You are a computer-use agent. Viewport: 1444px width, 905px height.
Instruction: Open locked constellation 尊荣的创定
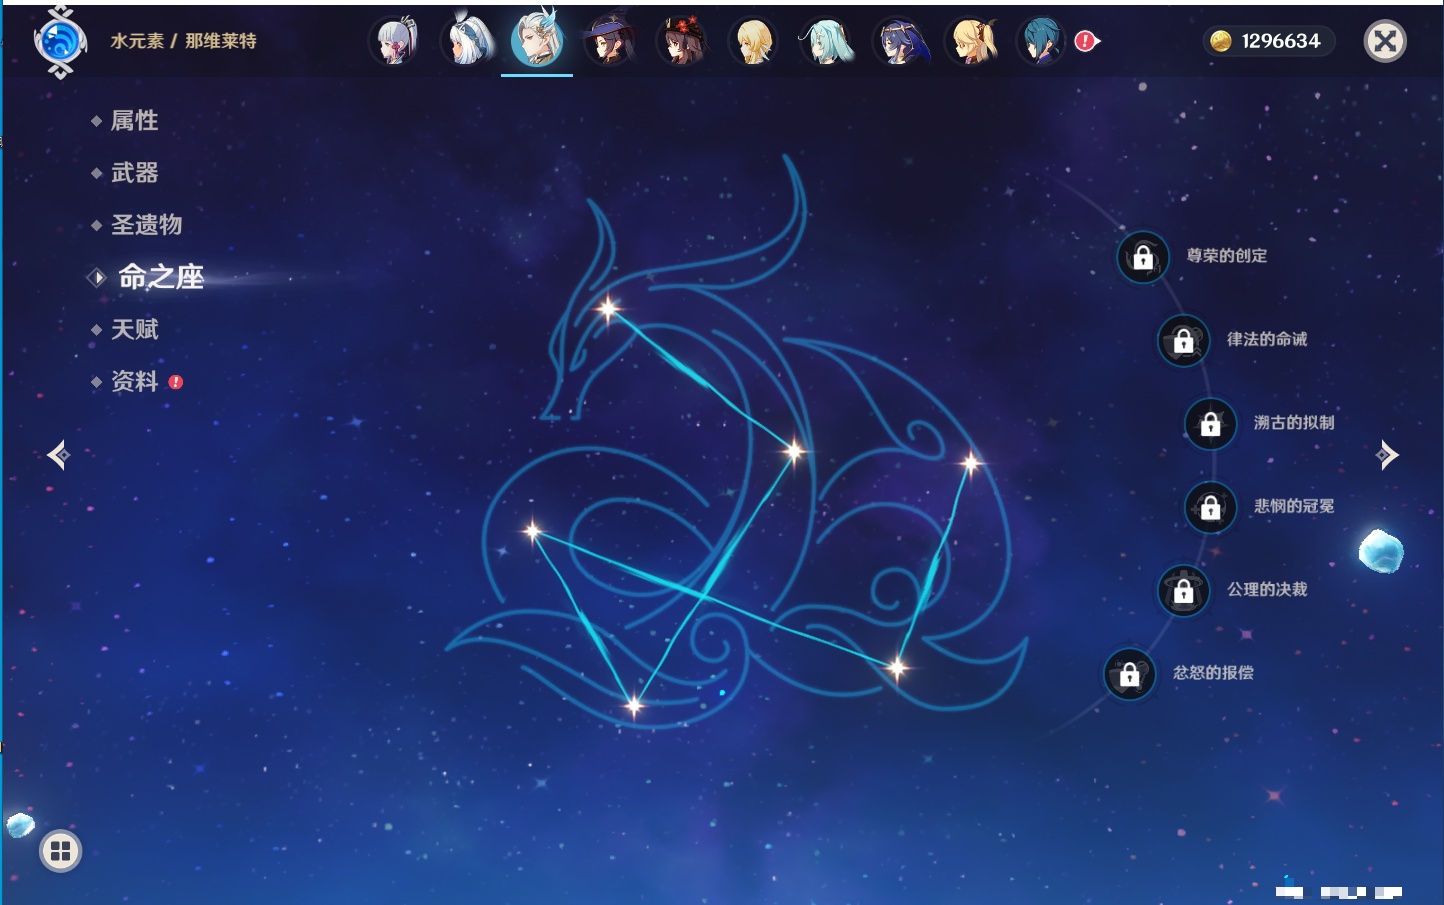(1143, 257)
